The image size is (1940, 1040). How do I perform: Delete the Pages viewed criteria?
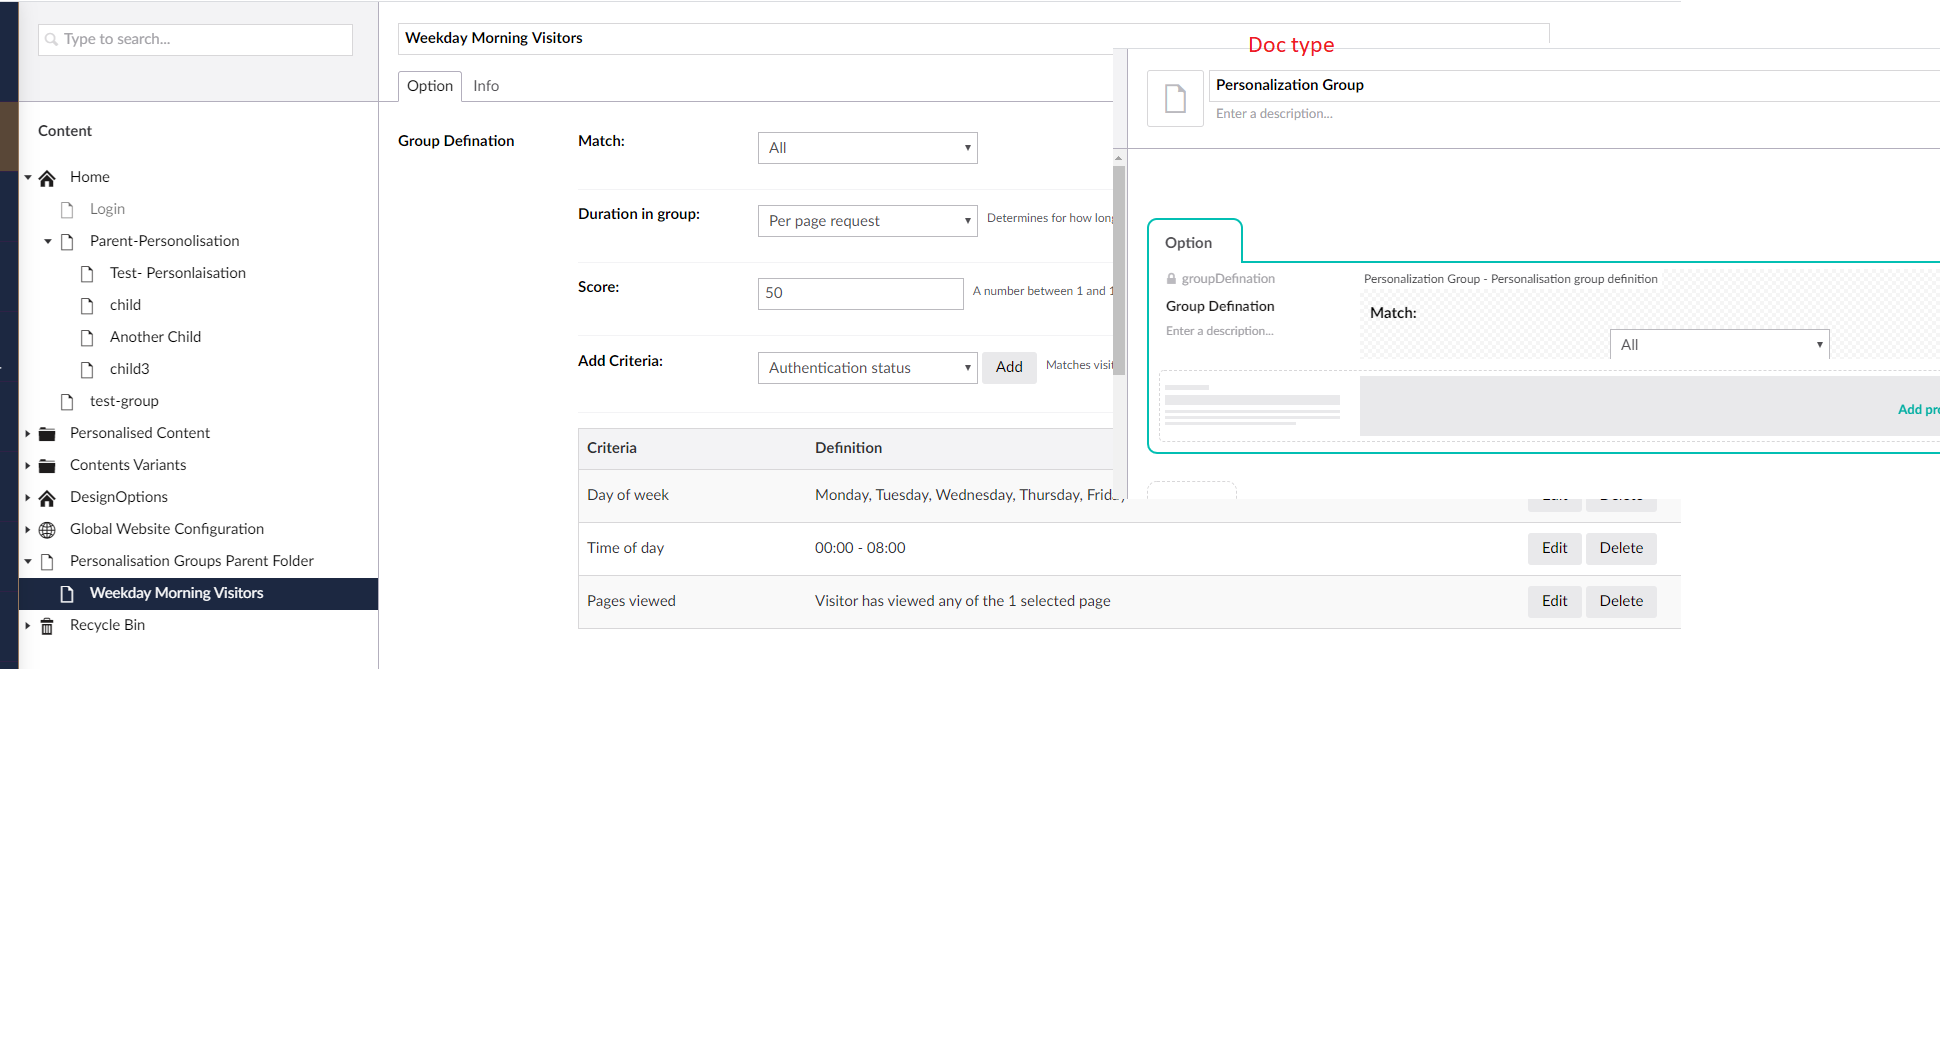pos(1621,601)
